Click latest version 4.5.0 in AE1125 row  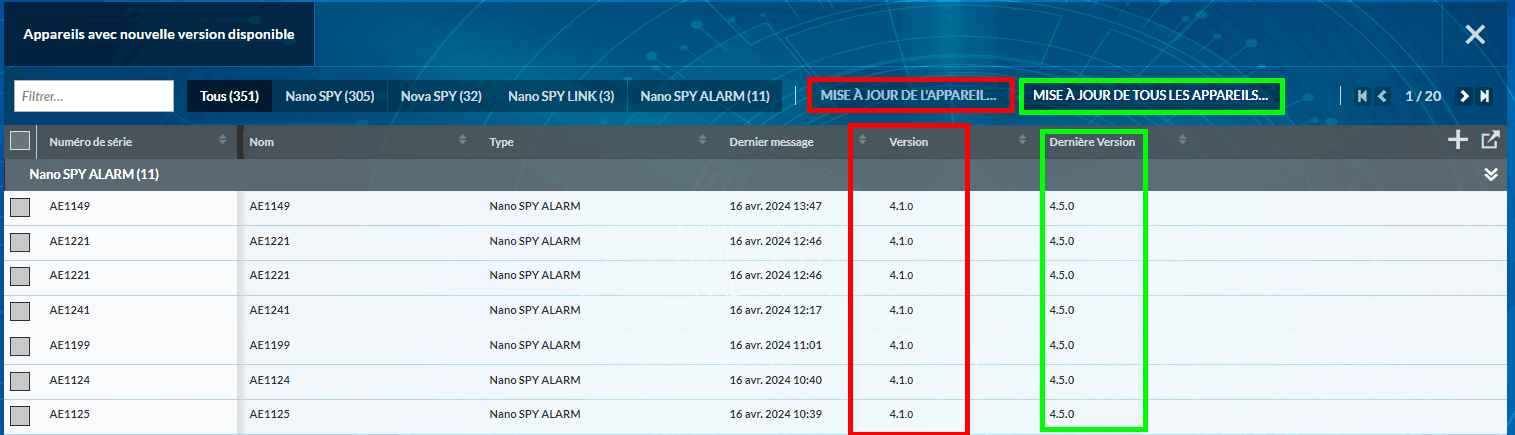(x=1061, y=414)
